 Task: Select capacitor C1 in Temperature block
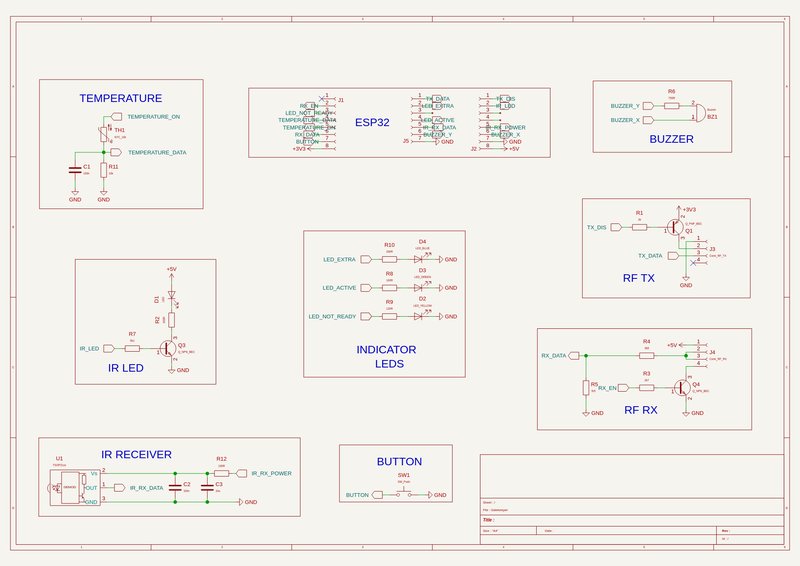pyautogui.click(x=75, y=170)
